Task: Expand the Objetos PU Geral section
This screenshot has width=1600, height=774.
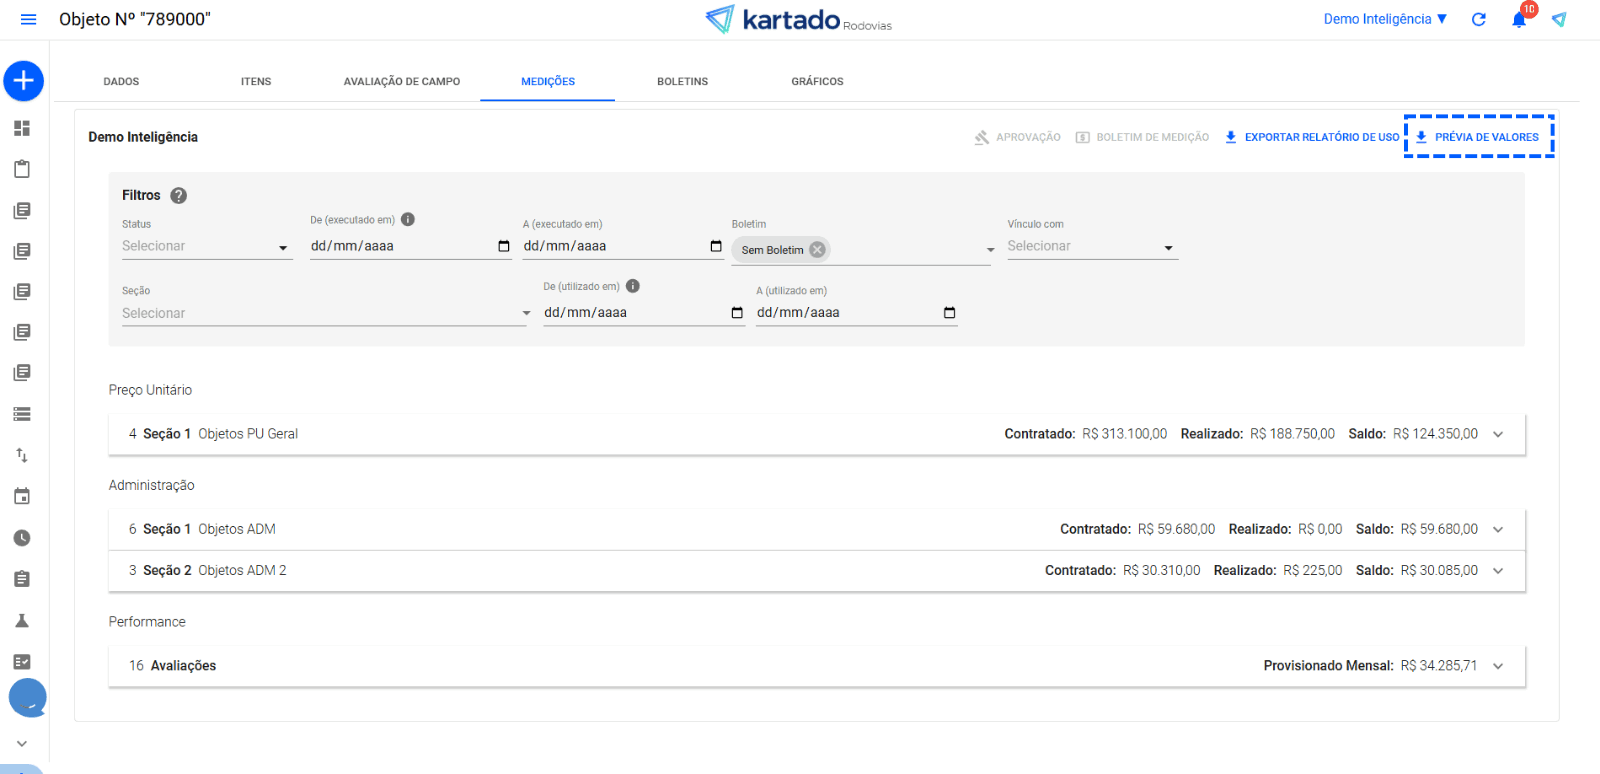Action: pyautogui.click(x=1498, y=434)
